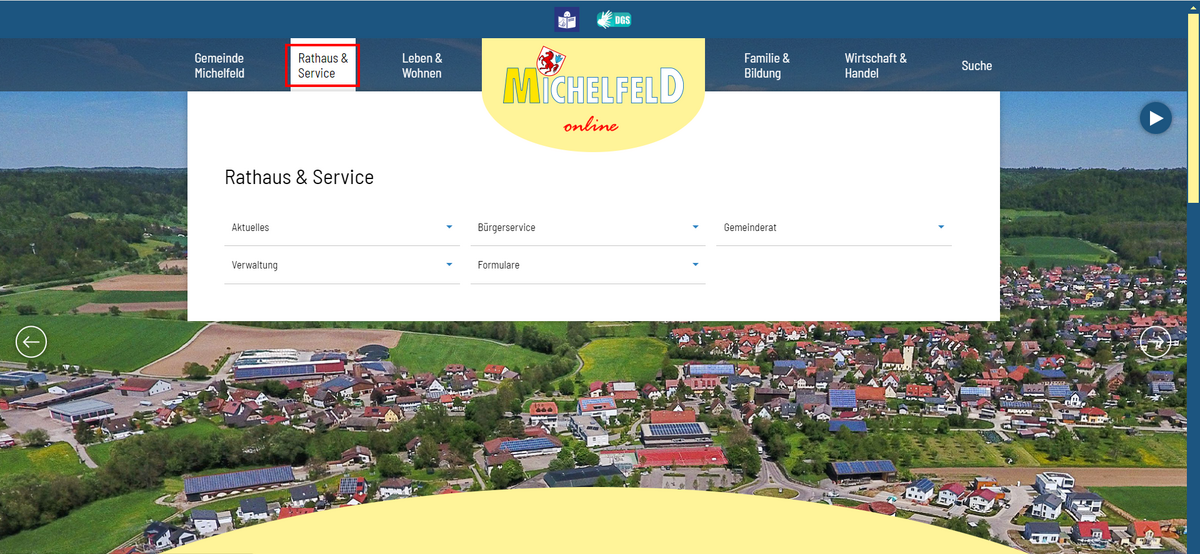Go to previous slide with left arrow
The width and height of the screenshot is (1200, 554).
[x=31, y=342]
